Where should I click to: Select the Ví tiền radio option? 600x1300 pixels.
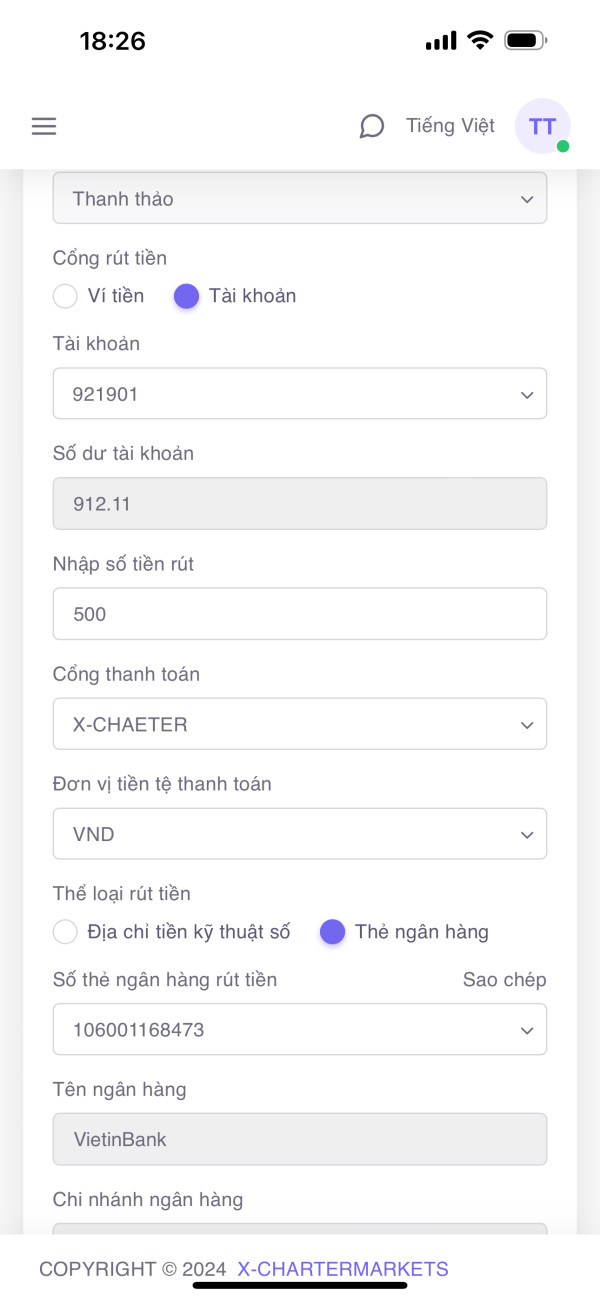pos(65,296)
